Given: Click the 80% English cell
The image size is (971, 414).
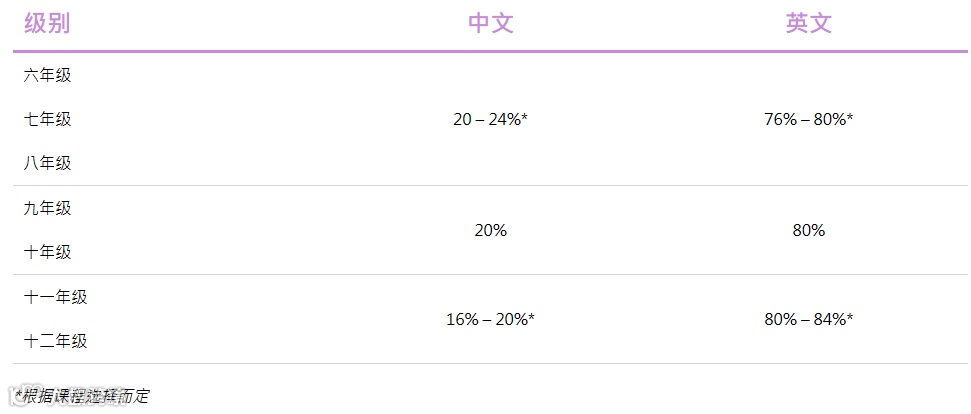Looking at the screenshot, I should [808, 230].
